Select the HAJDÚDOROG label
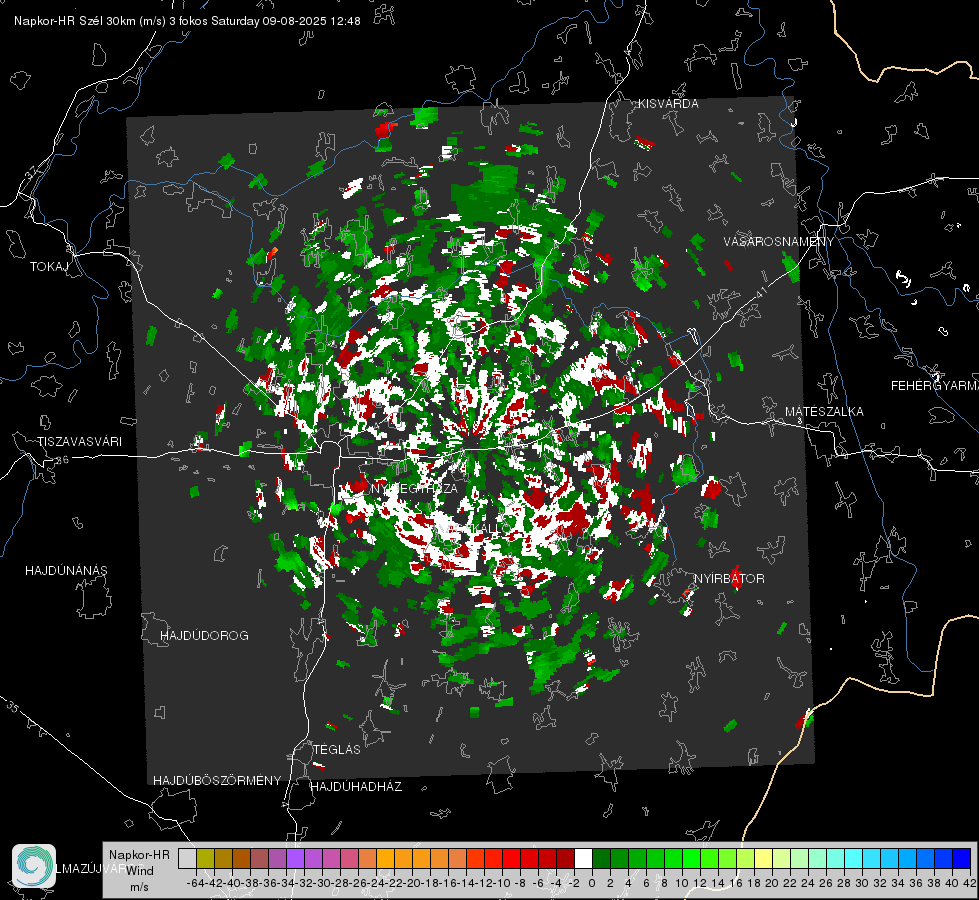 (204, 635)
